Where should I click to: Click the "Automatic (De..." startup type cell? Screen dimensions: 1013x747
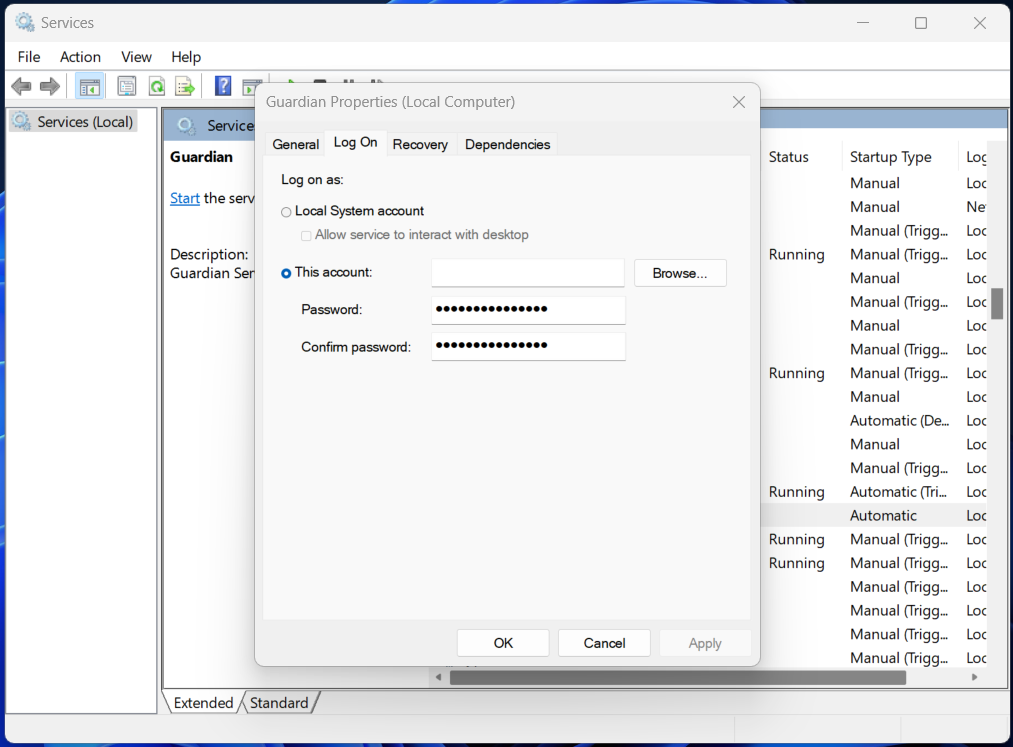pos(899,421)
